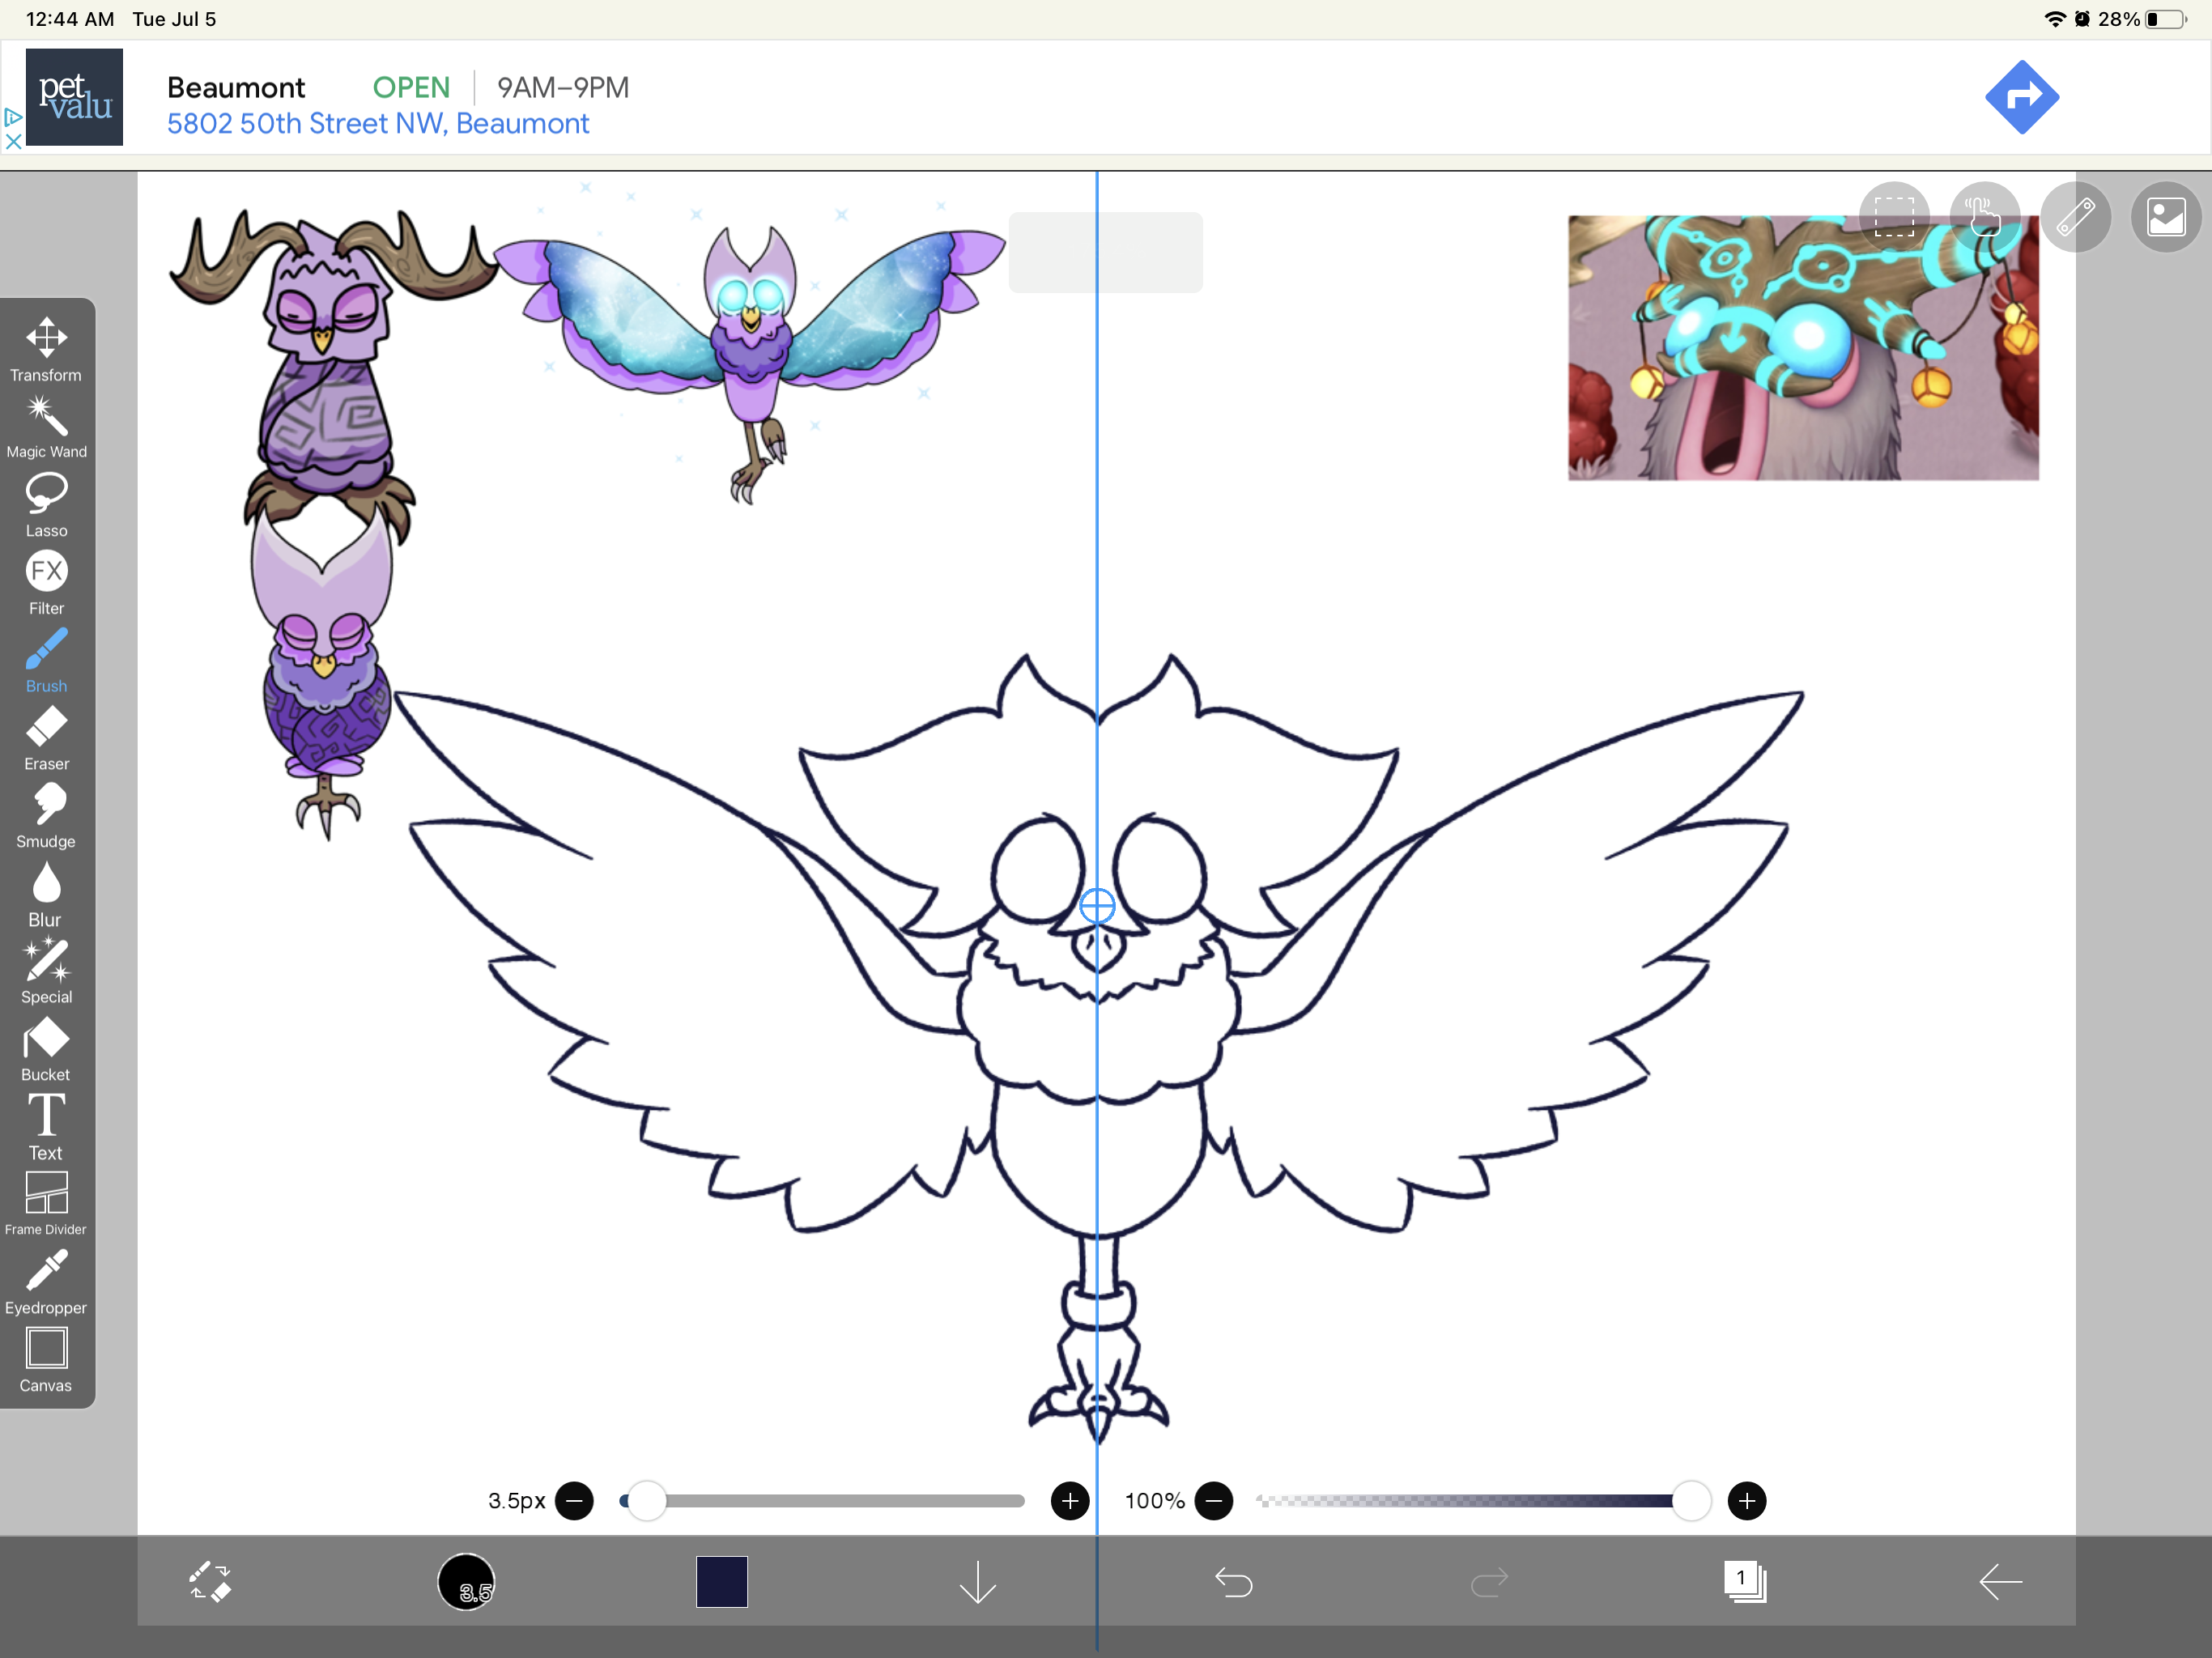Image resolution: width=2212 pixels, height=1658 pixels.
Task: Tap the 9AM–9PM hours text
Action: (x=563, y=88)
